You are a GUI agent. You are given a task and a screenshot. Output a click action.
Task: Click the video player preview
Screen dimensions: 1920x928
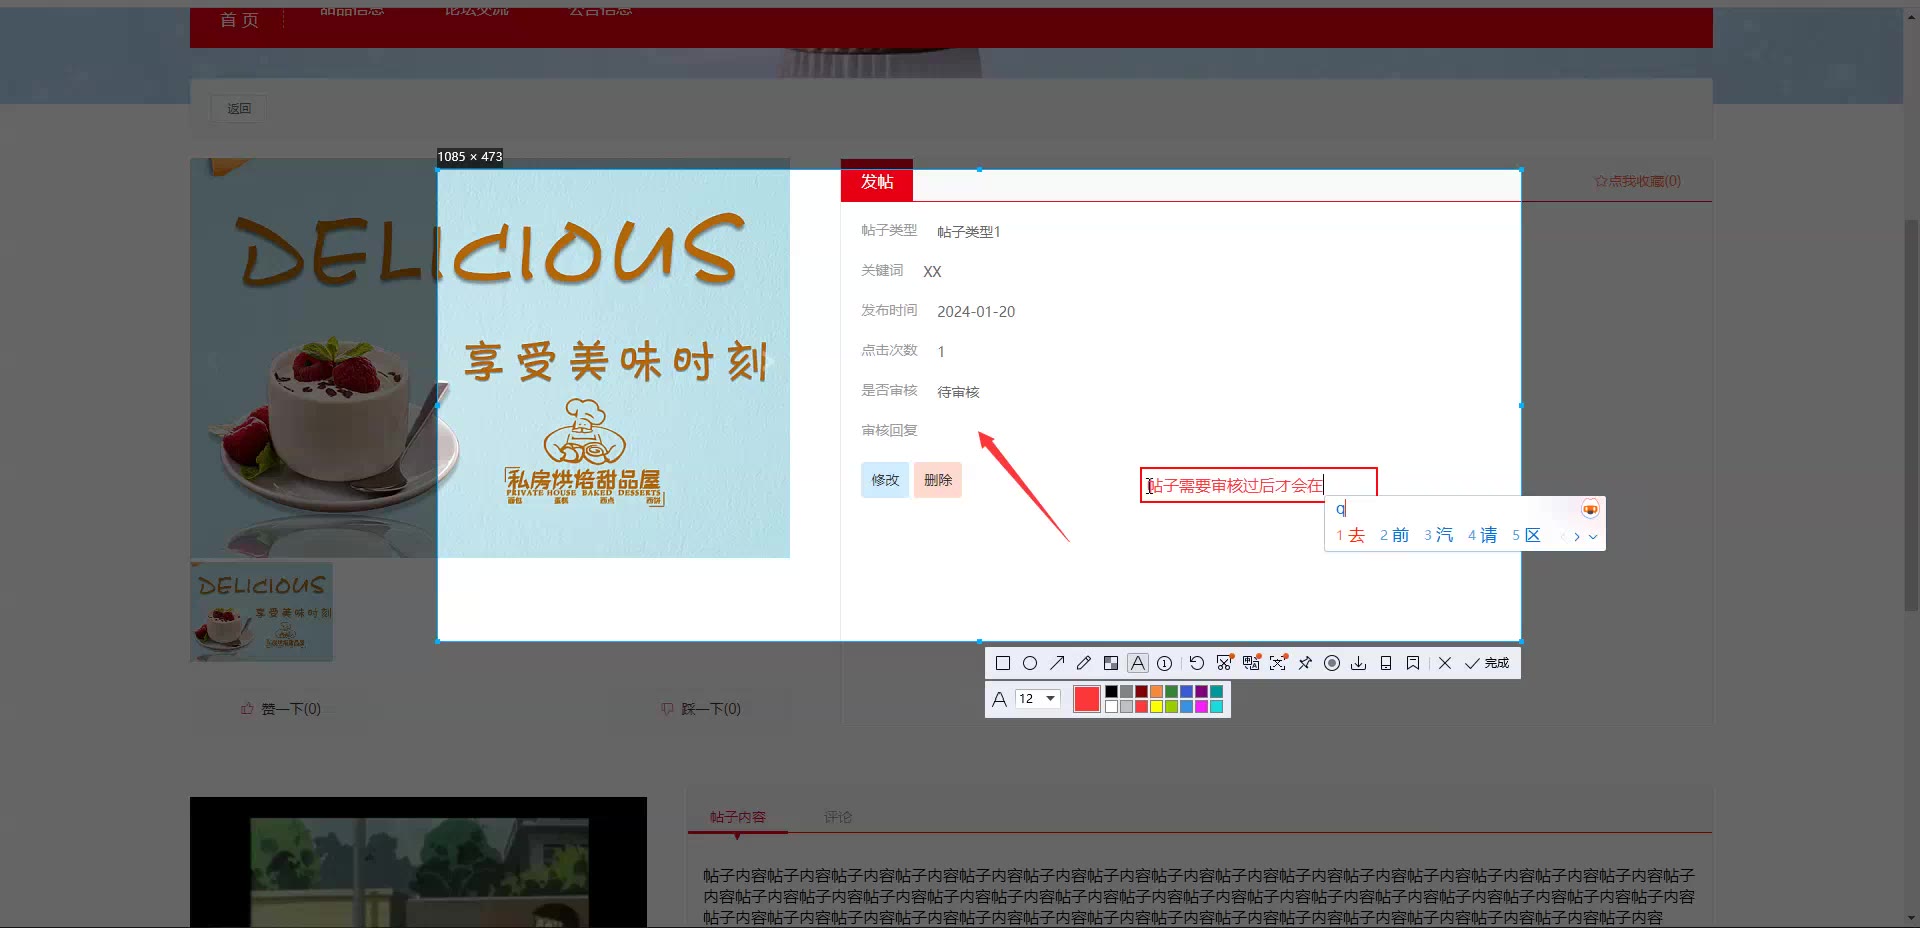click(x=418, y=862)
